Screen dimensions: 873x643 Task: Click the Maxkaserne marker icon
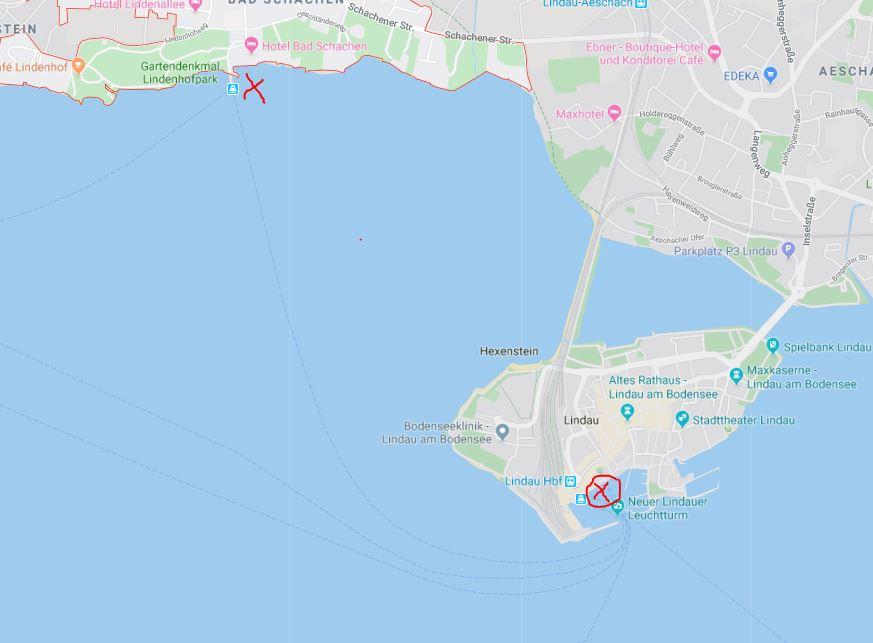pos(736,376)
